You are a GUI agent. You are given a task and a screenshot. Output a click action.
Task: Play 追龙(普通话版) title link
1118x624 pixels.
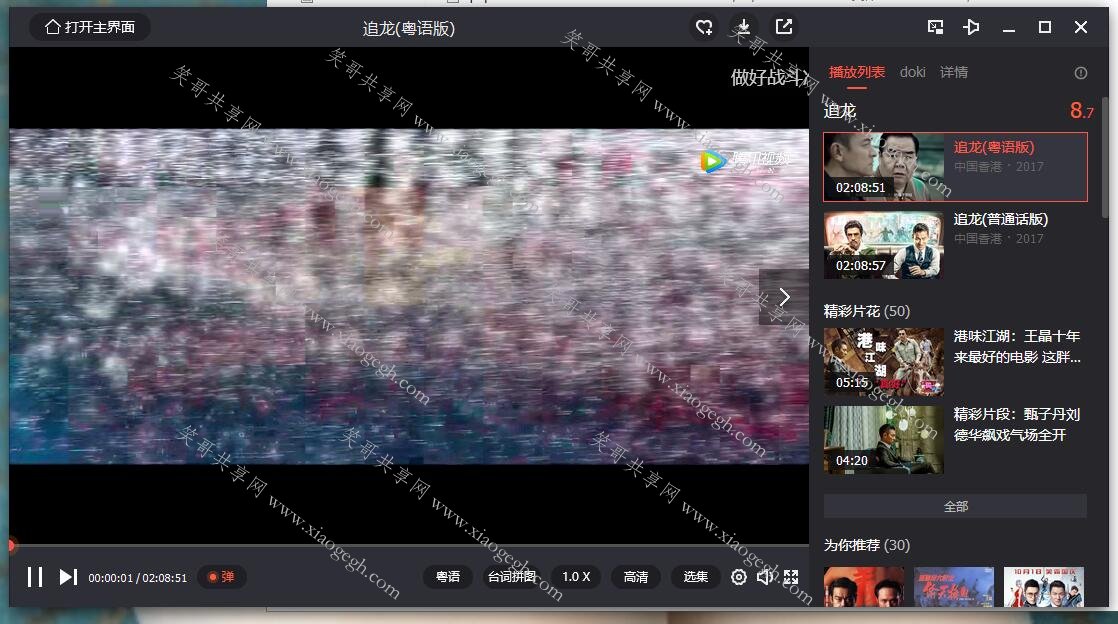(1001, 220)
